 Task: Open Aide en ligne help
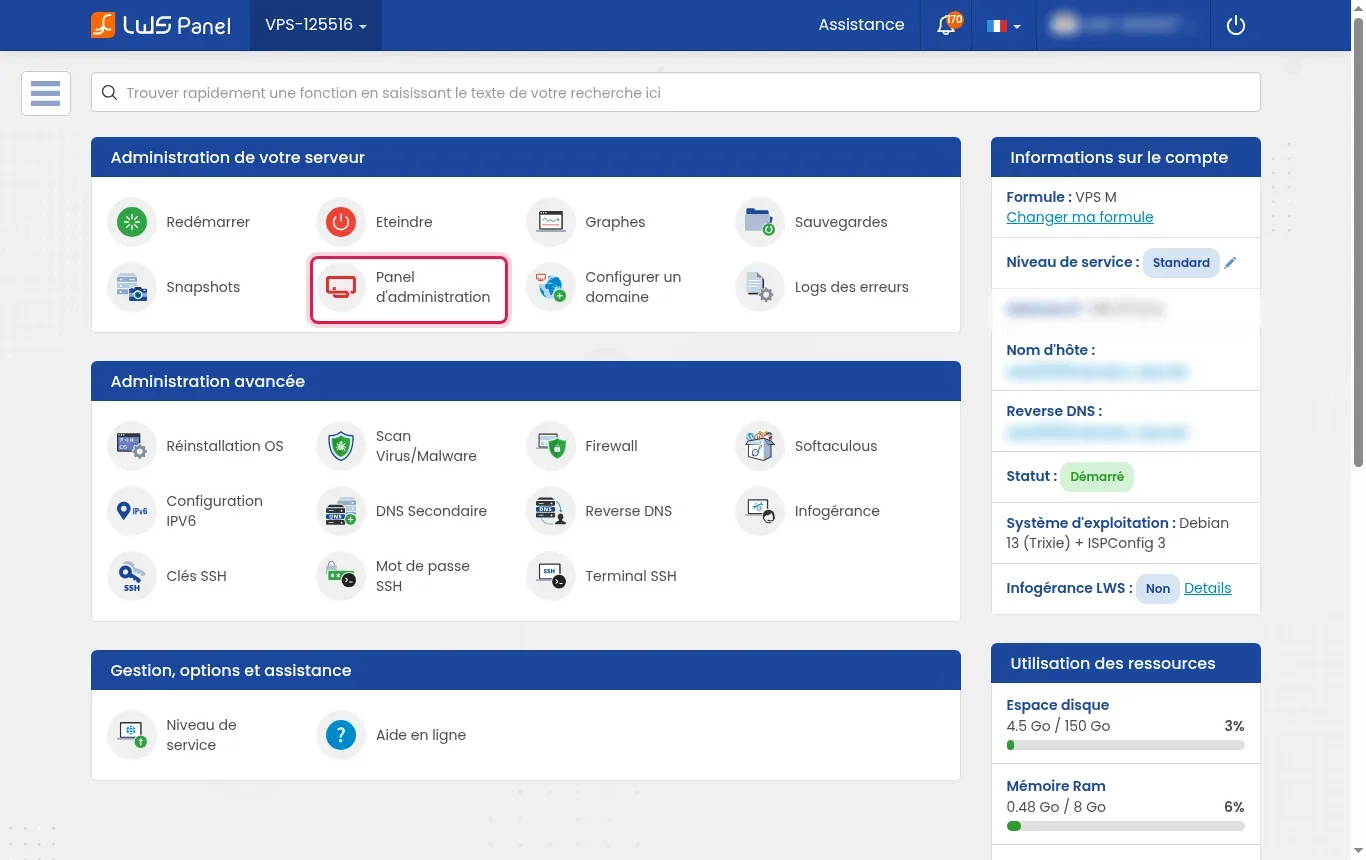393,735
